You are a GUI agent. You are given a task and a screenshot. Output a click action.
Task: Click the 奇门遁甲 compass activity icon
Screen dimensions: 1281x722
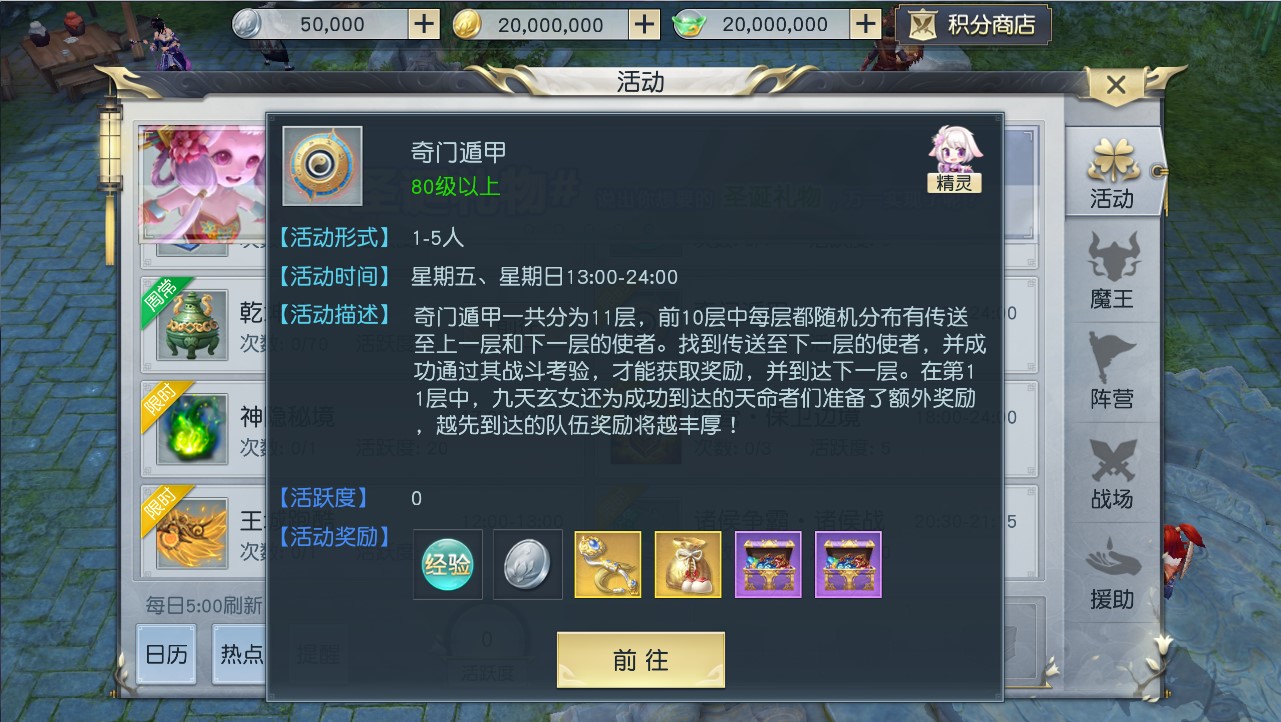tap(322, 166)
